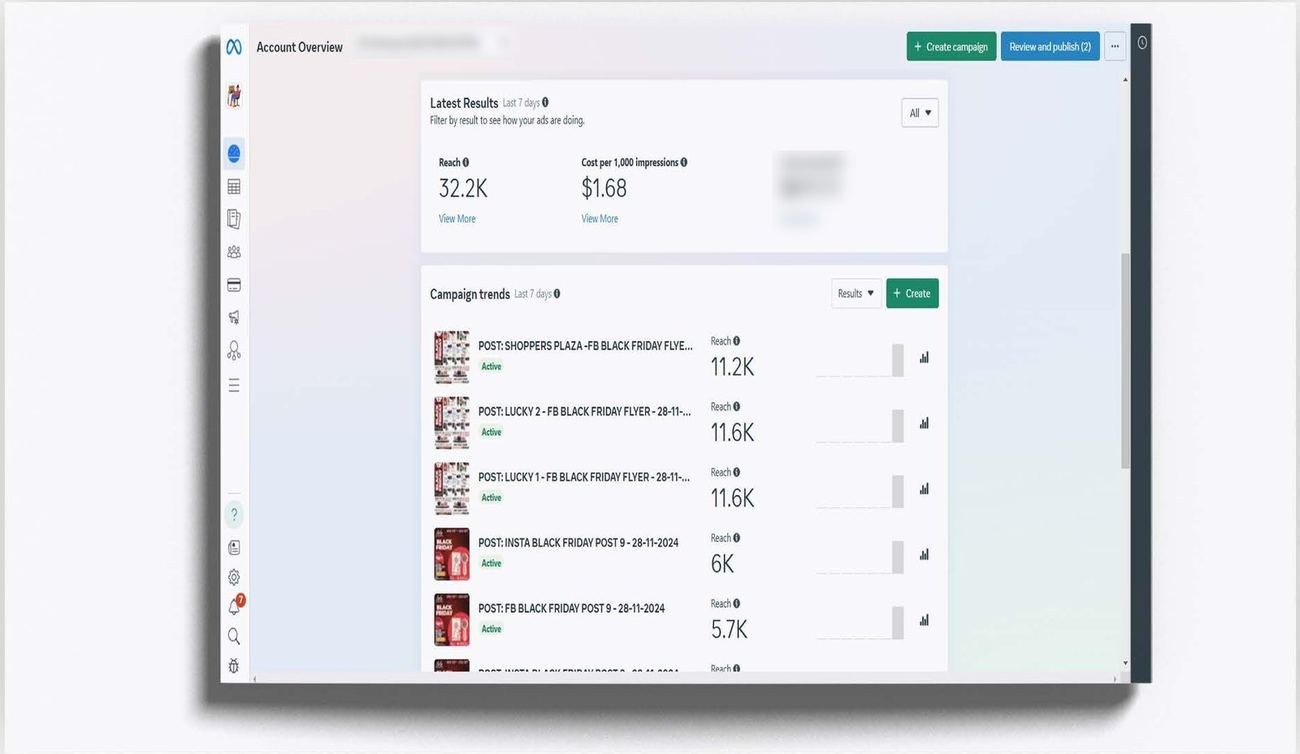Open Help question mark icon
This screenshot has height=754, width=1300.
(x=234, y=515)
